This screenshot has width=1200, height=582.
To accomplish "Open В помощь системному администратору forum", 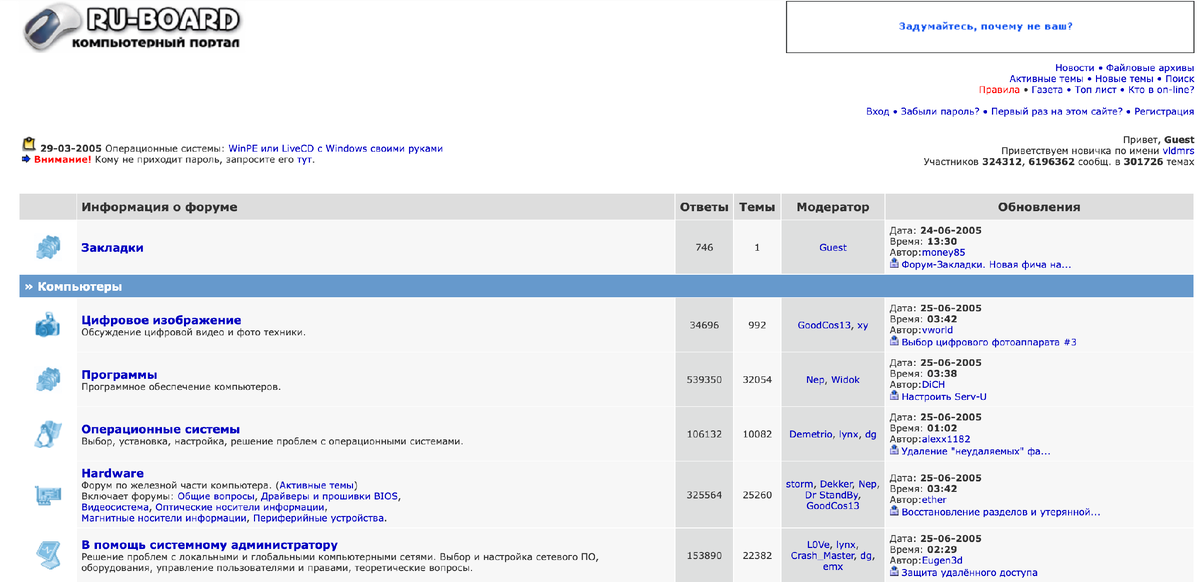I will point(209,544).
